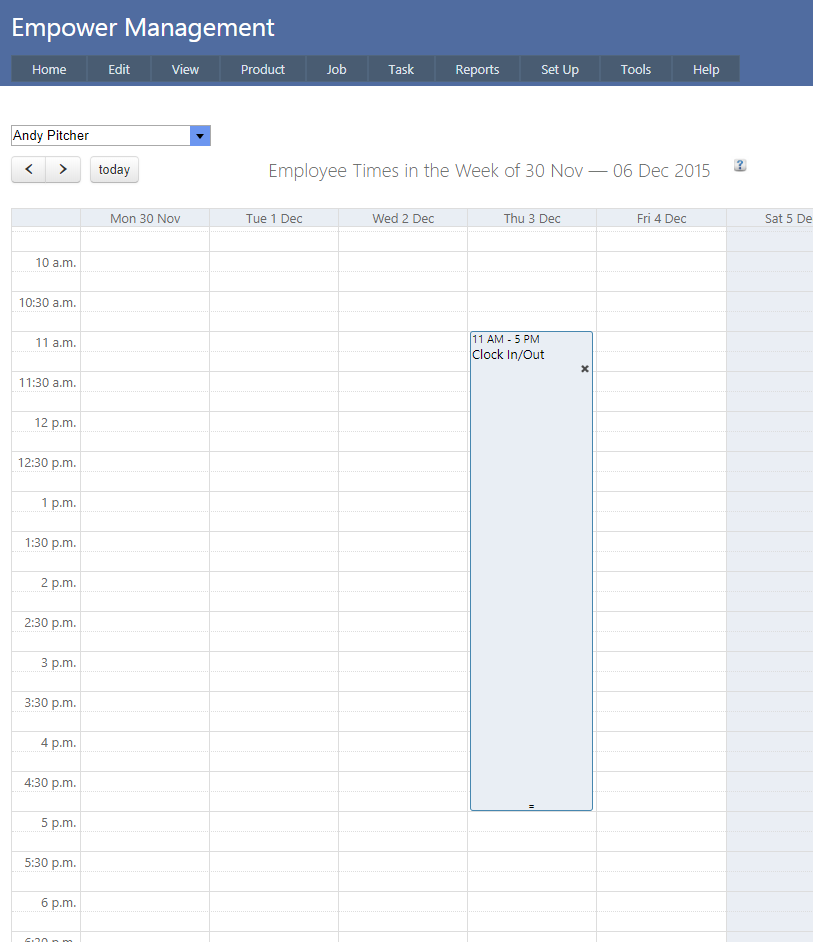This screenshot has width=813, height=942.
Task: Open the Product menu
Action: click(x=263, y=69)
